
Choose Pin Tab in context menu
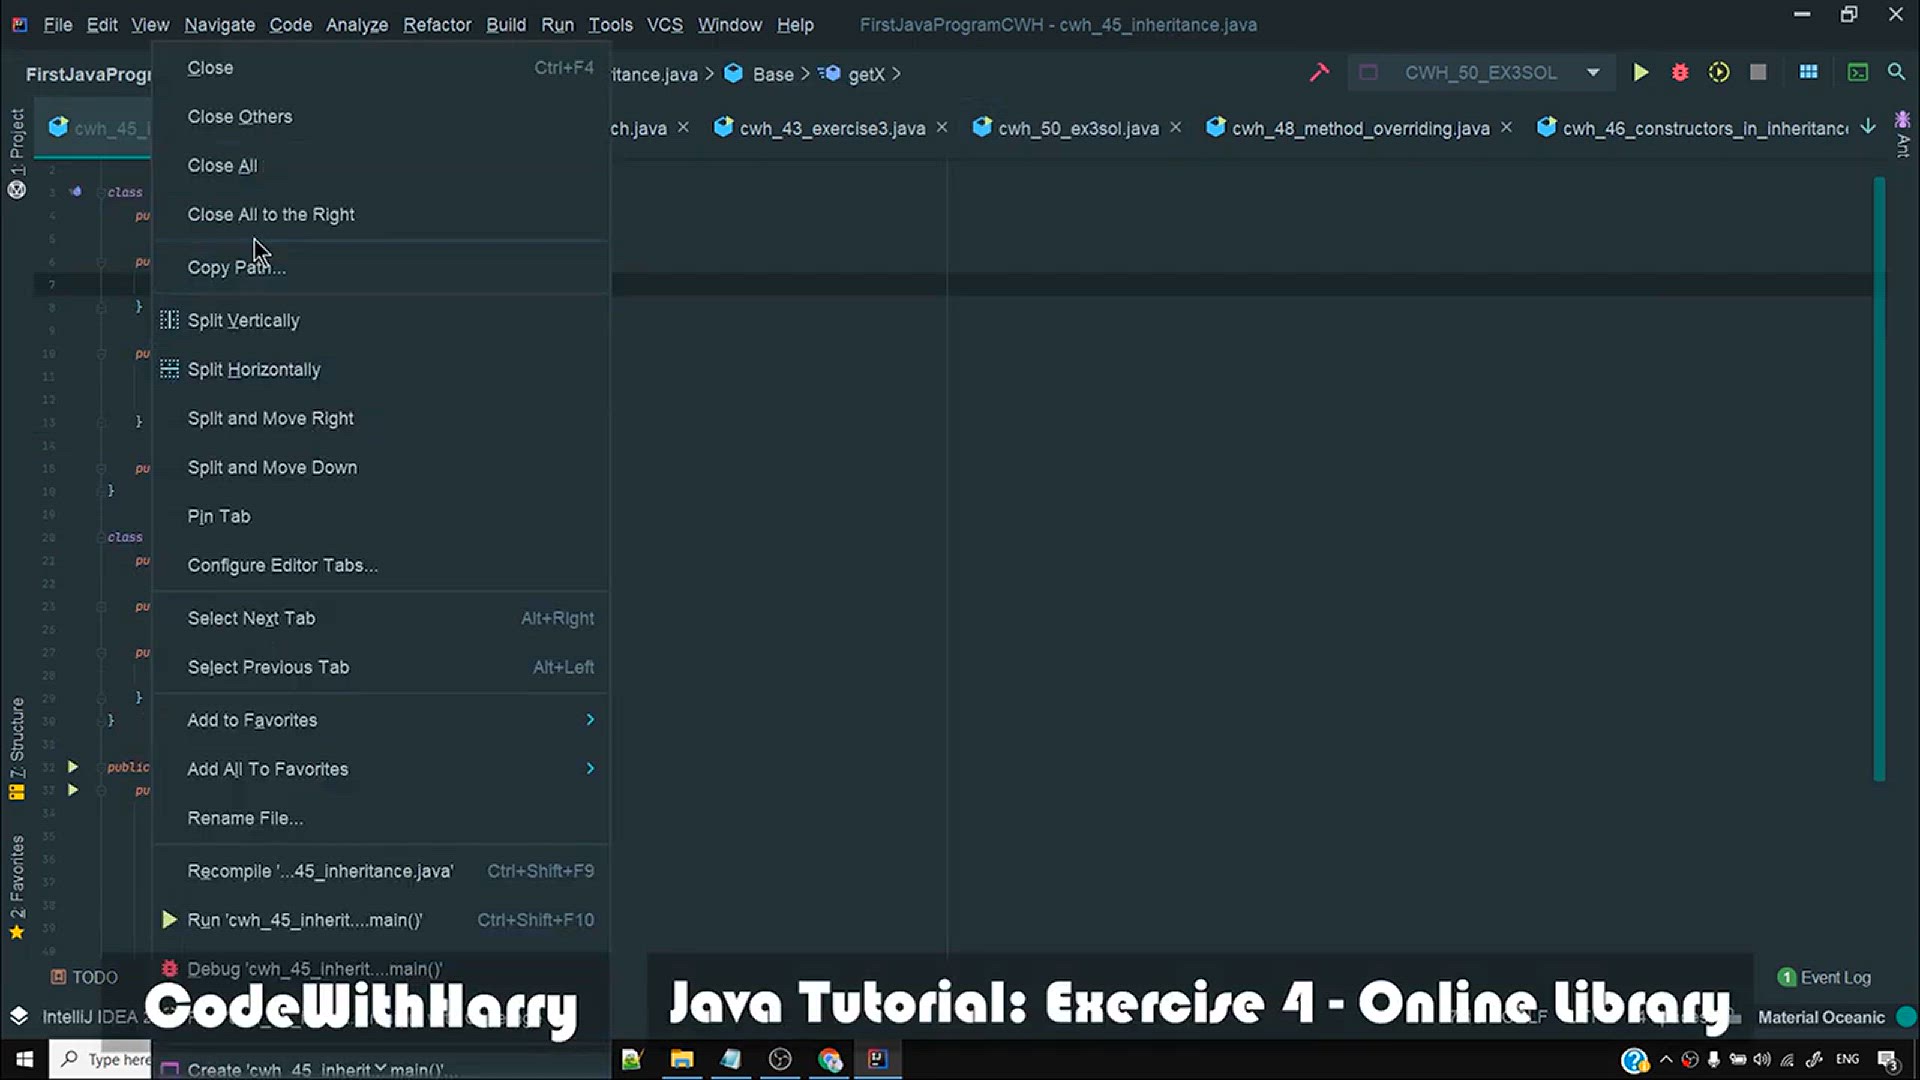pos(381,517)
